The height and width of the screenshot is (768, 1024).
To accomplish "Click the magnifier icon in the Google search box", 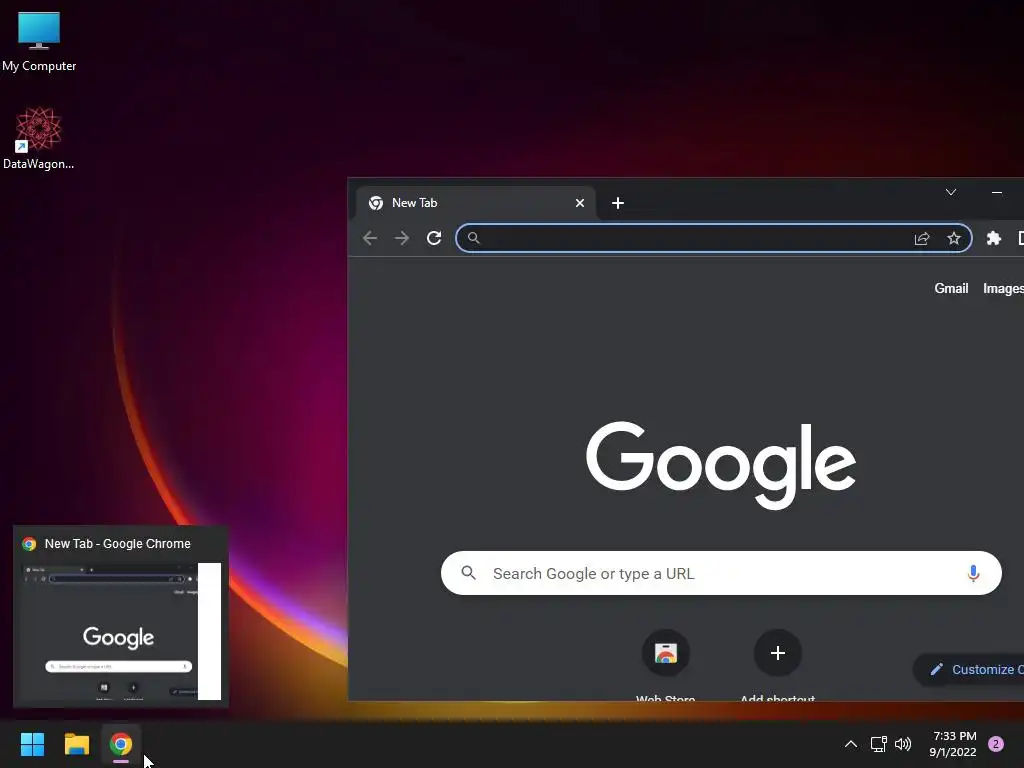I will tap(468, 573).
